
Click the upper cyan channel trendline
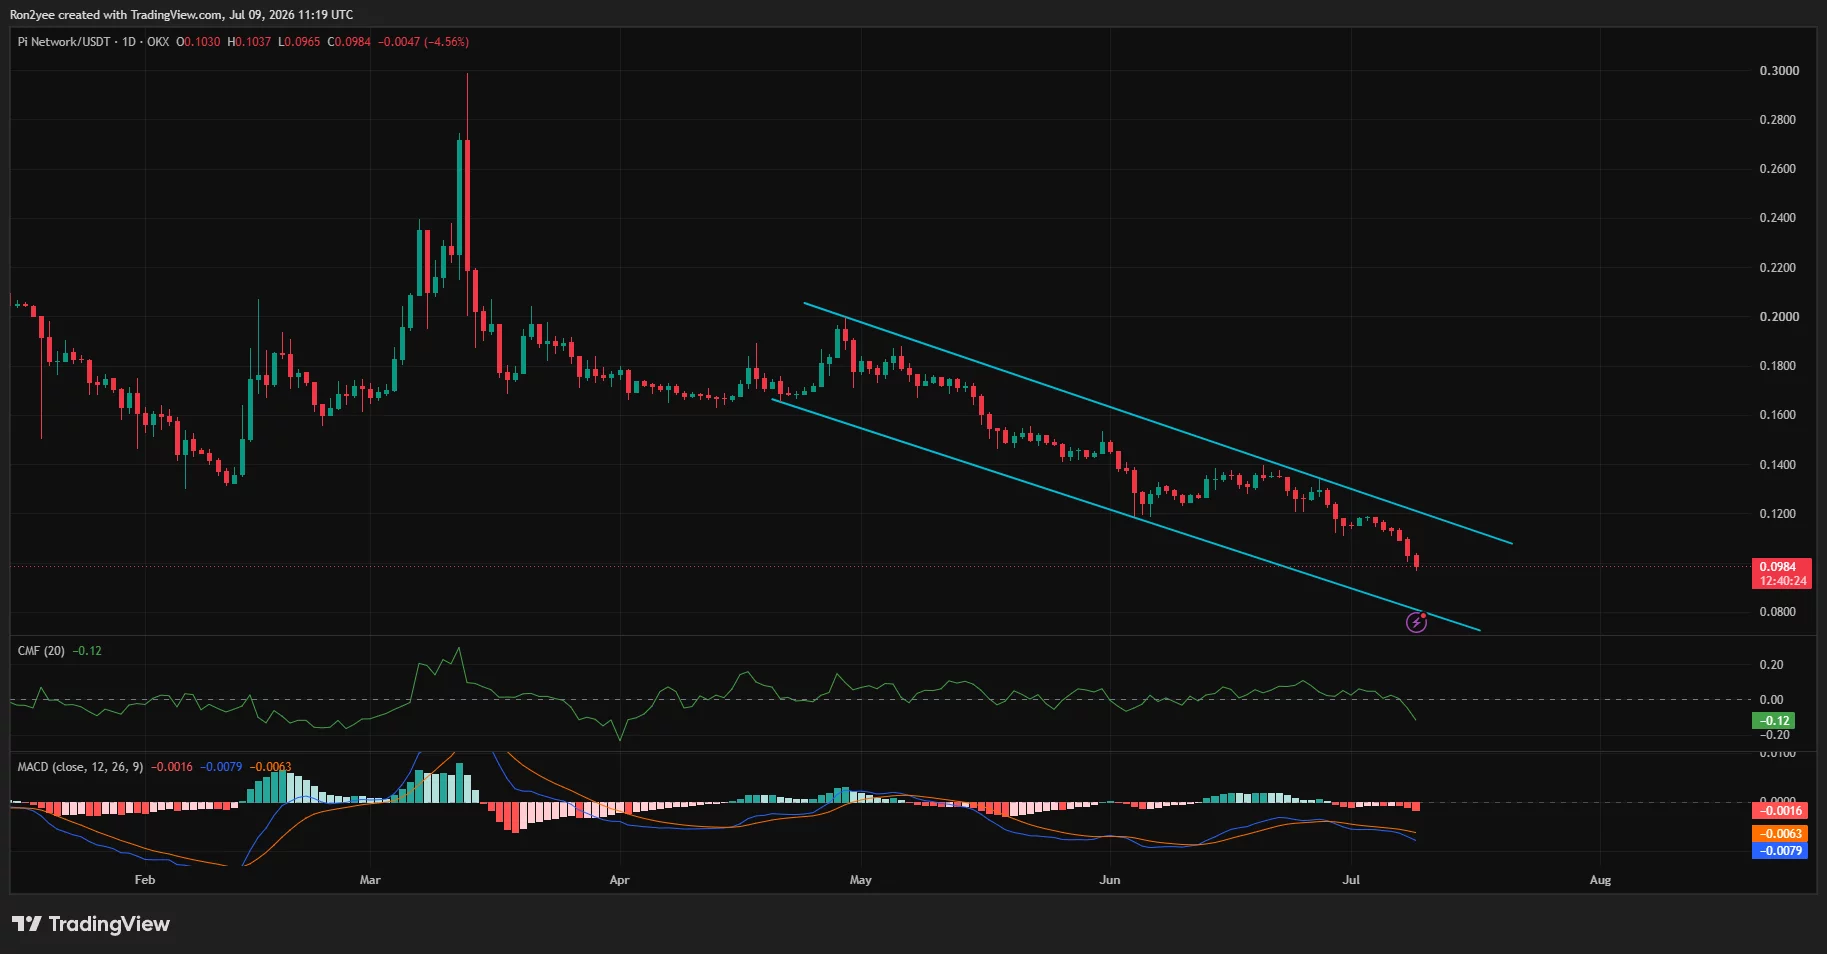tap(1158, 423)
